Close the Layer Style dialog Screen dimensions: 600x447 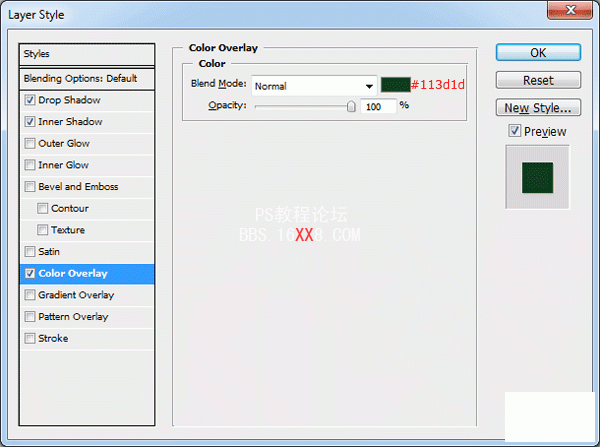(x=570, y=10)
